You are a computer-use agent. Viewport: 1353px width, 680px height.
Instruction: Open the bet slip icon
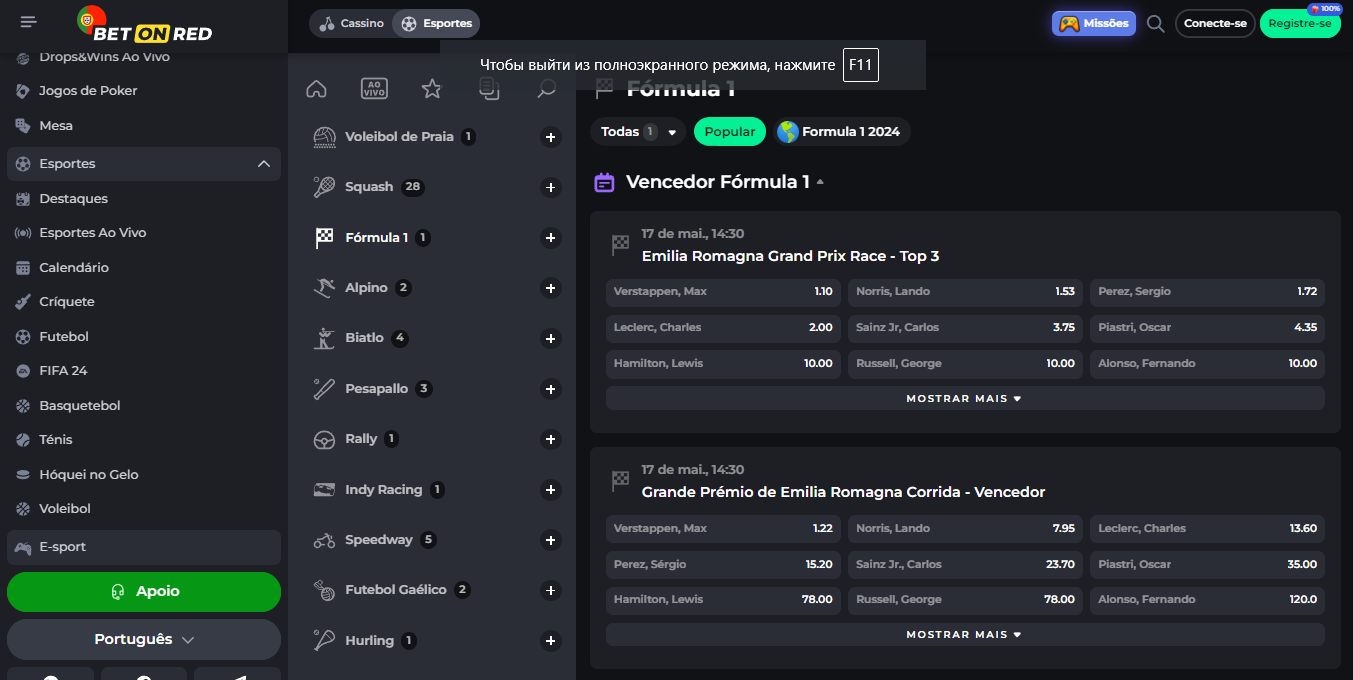489,89
